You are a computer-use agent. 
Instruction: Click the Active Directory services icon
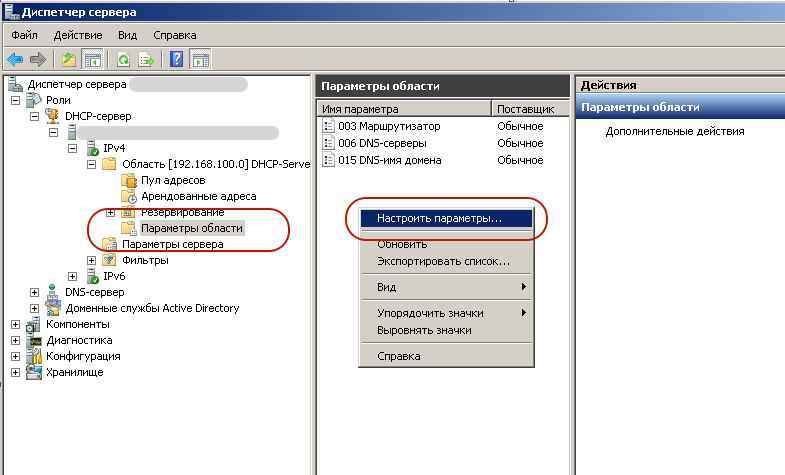coord(53,308)
